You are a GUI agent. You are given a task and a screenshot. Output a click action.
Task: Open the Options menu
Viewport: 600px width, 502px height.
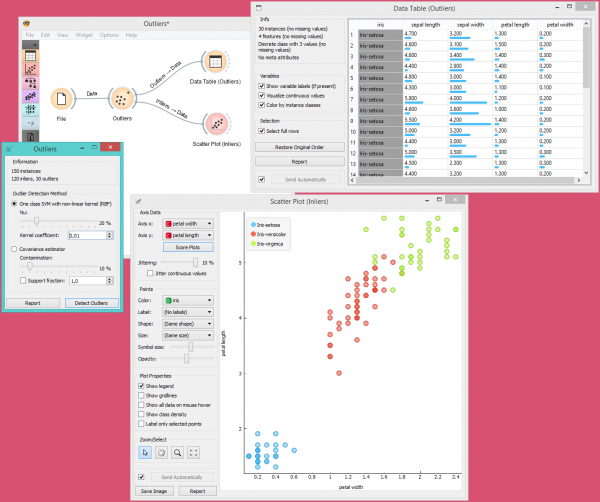pyautogui.click(x=109, y=35)
